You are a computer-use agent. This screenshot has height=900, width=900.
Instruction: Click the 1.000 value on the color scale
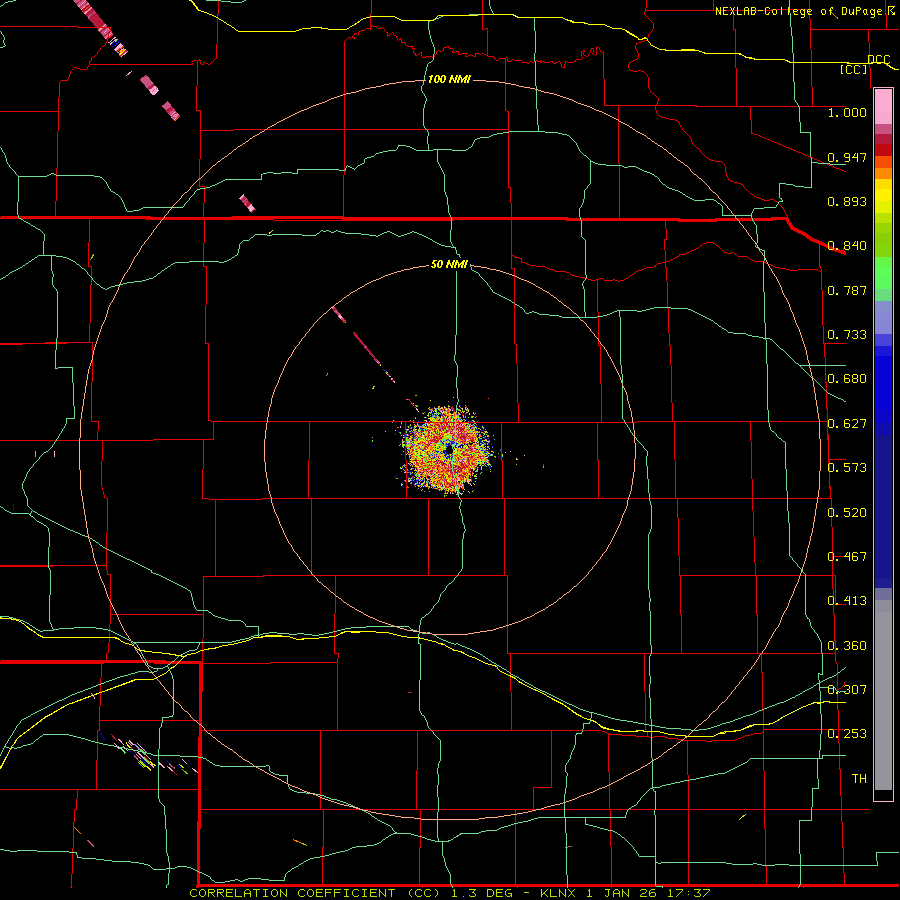(x=847, y=112)
